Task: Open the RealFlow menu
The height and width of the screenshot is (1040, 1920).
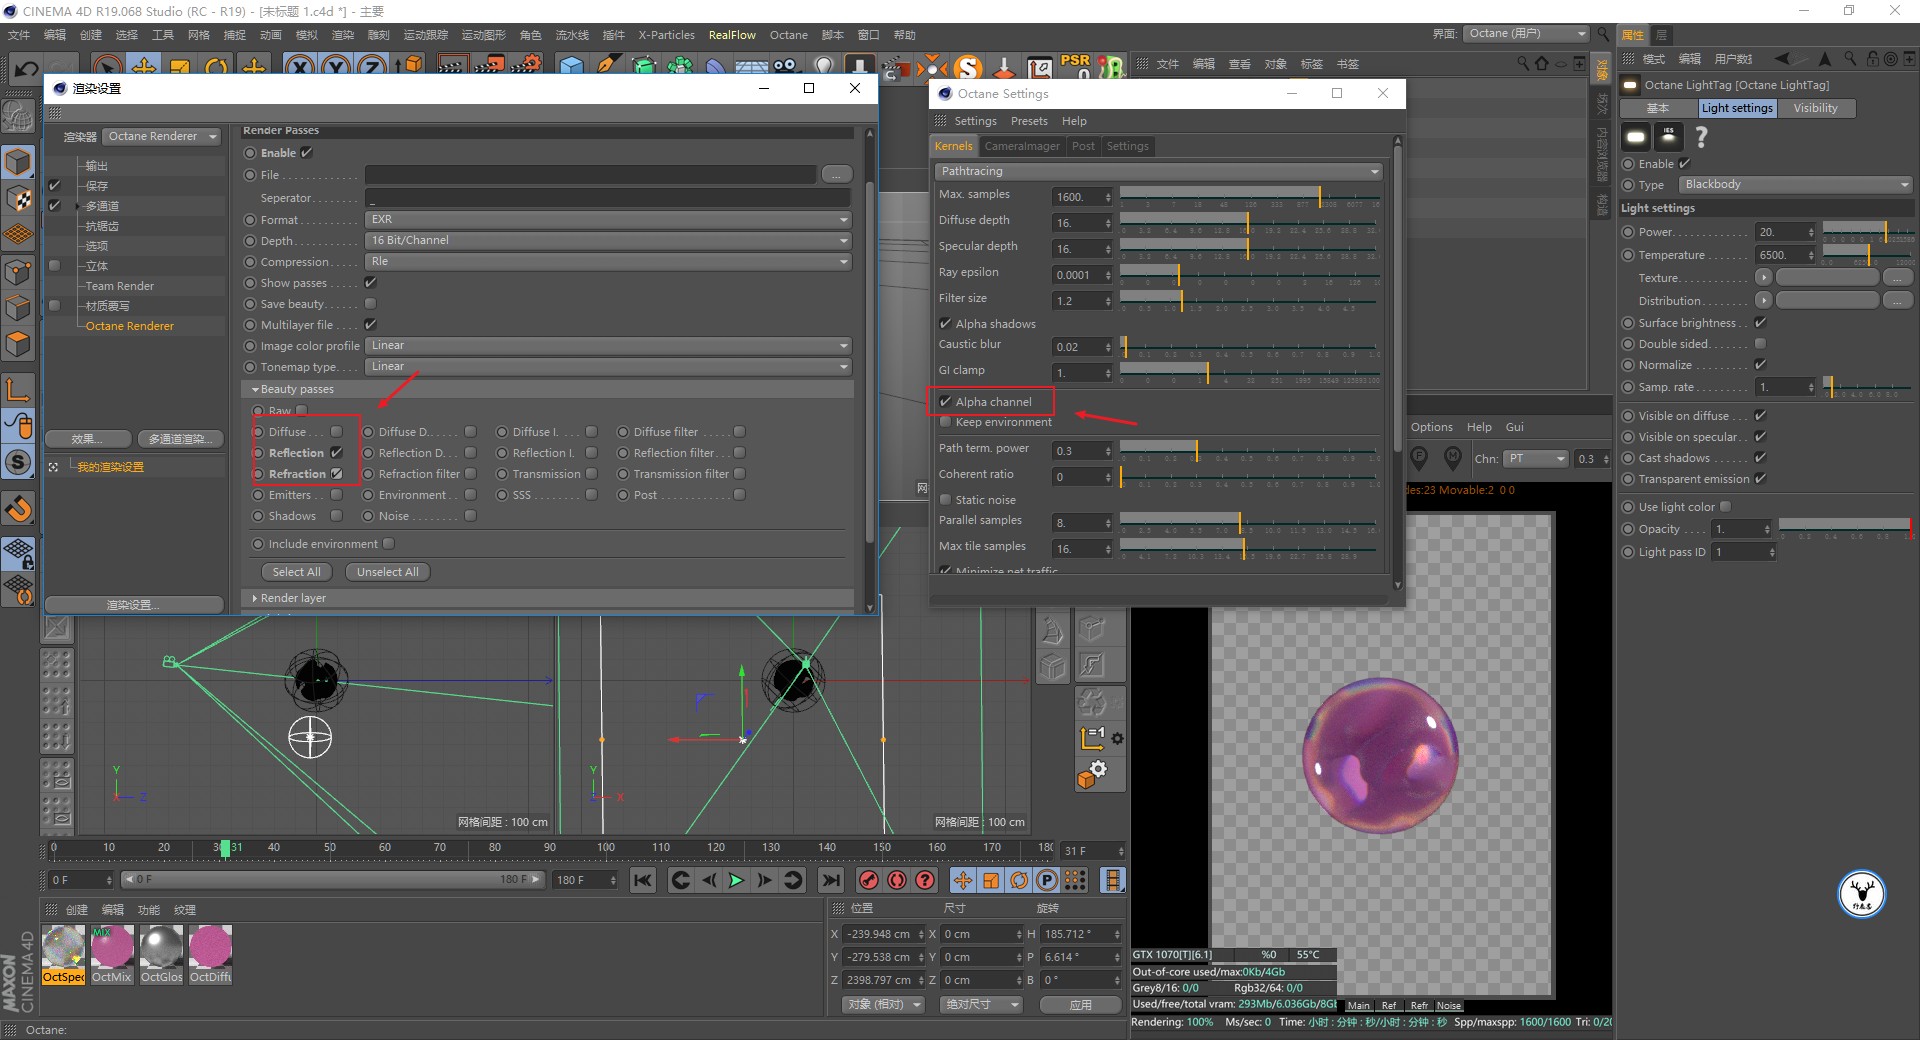Action: click(732, 35)
